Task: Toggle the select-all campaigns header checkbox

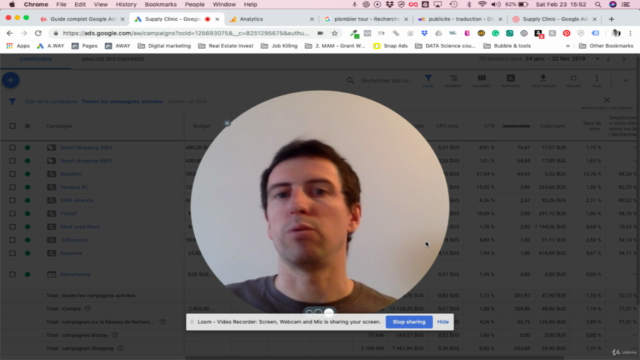Action: point(12,126)
